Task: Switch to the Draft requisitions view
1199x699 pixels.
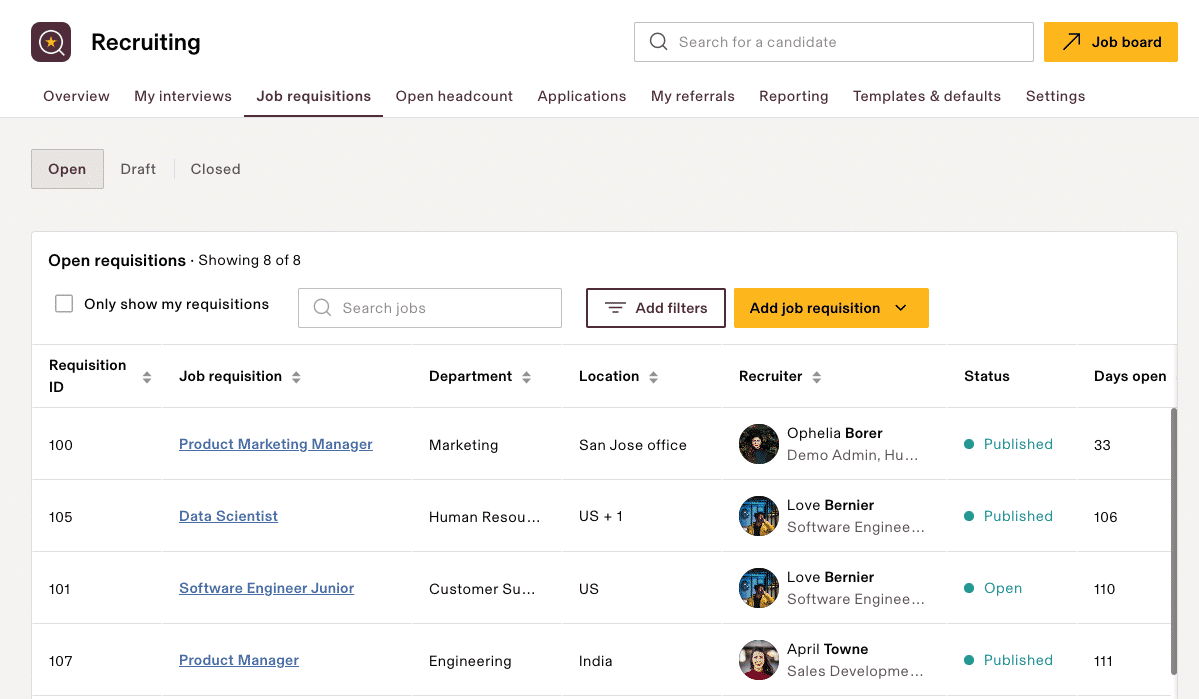Action: tap(138, 168)
